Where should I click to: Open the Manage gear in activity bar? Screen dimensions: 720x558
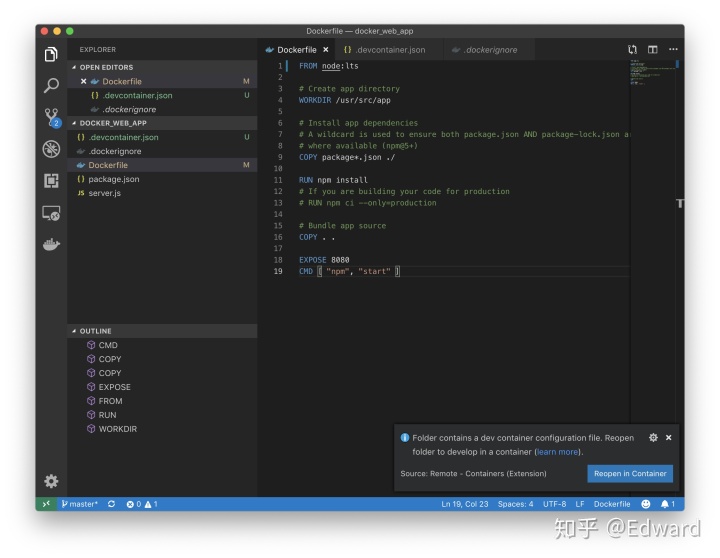[51, 481]
